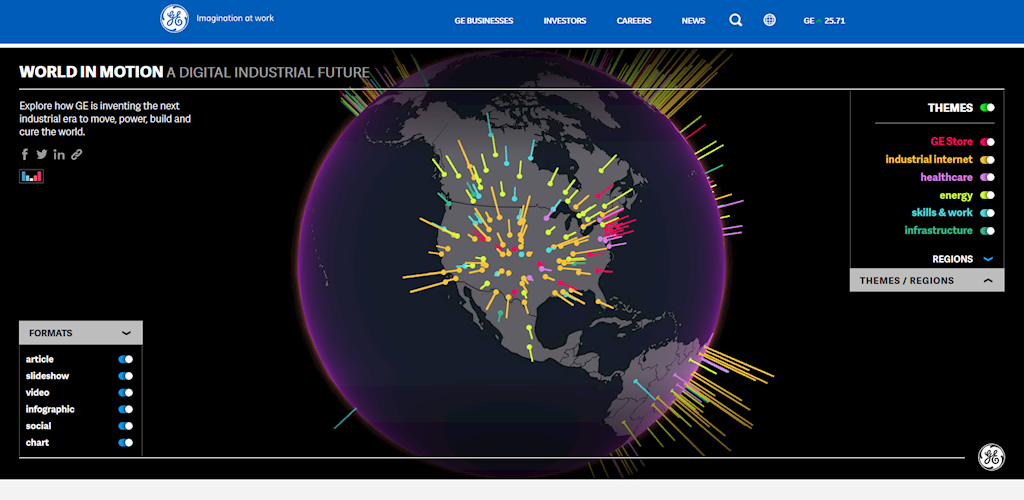Click the GE Store theme label
Image resolution: width=1024 pixels, height=500 pixels.
coord(952,142)
